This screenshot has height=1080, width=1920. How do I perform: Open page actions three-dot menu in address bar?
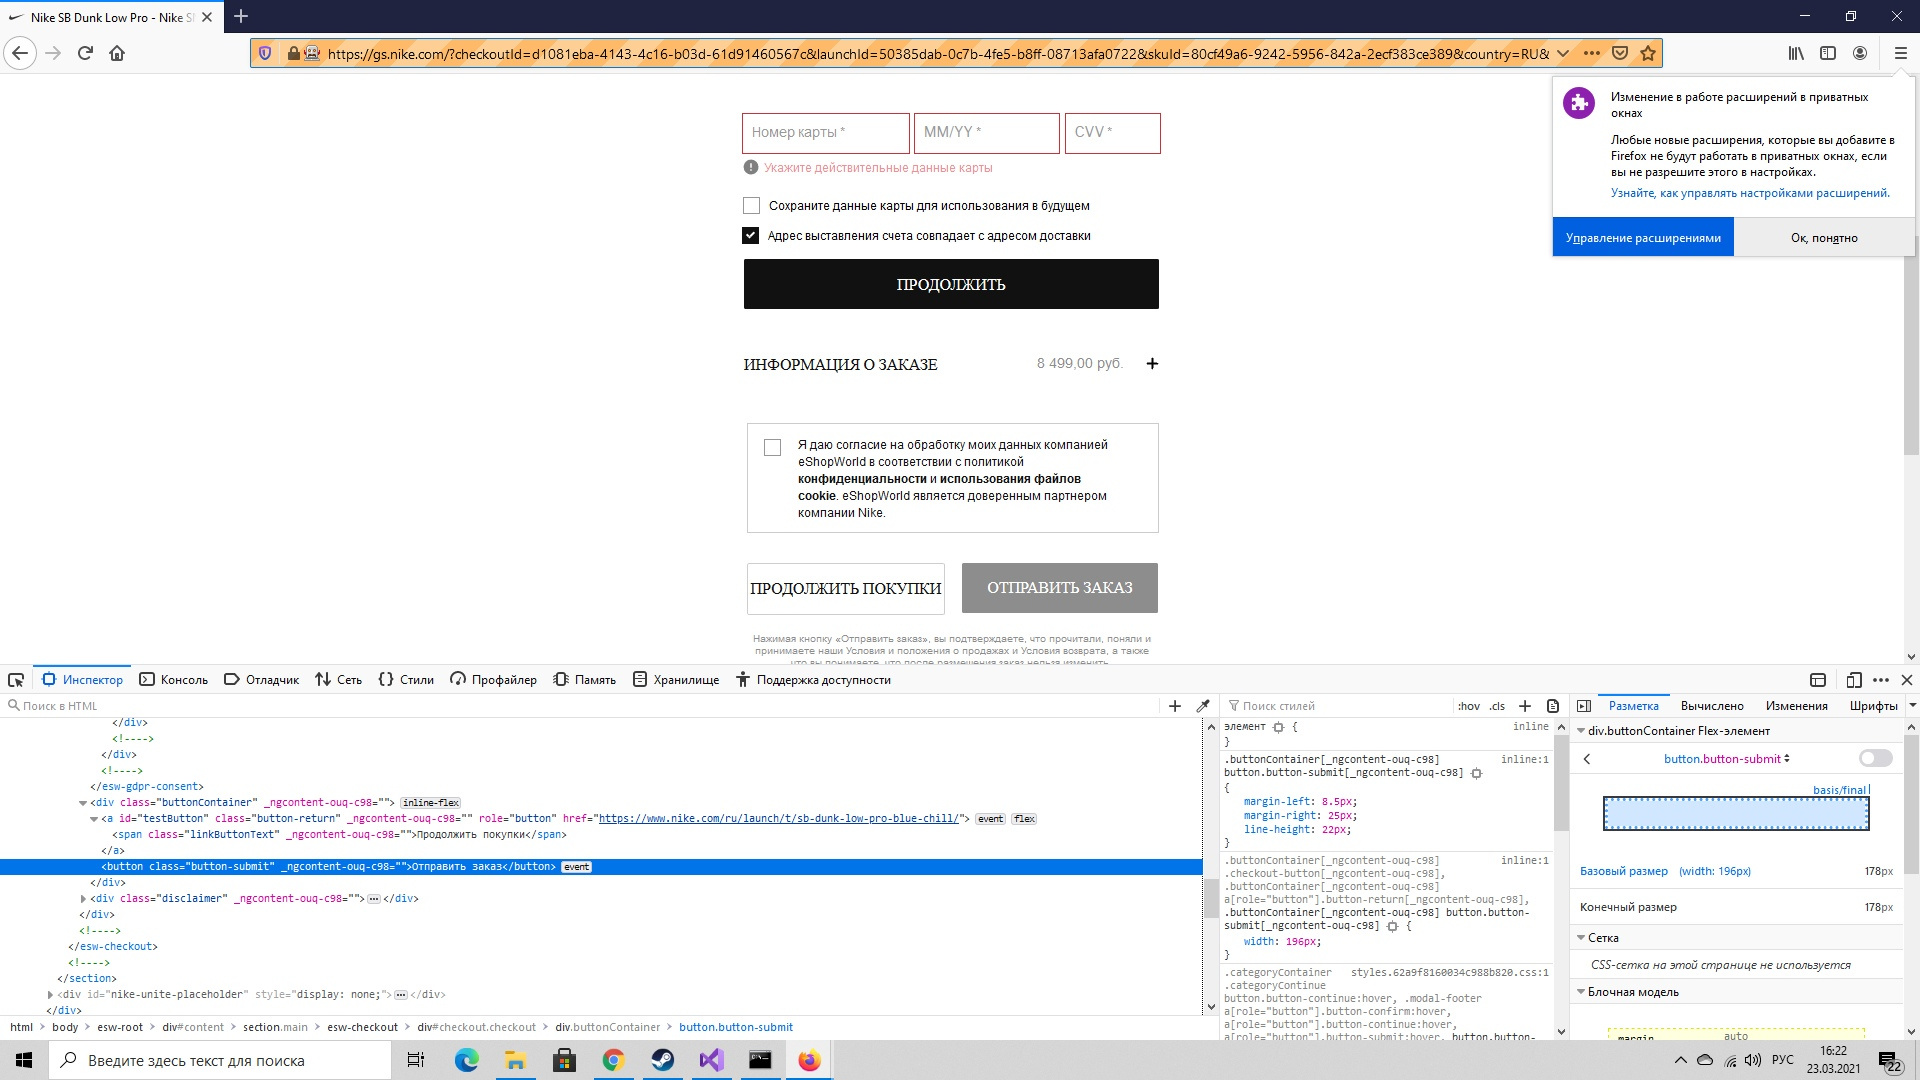point(1592,53)
